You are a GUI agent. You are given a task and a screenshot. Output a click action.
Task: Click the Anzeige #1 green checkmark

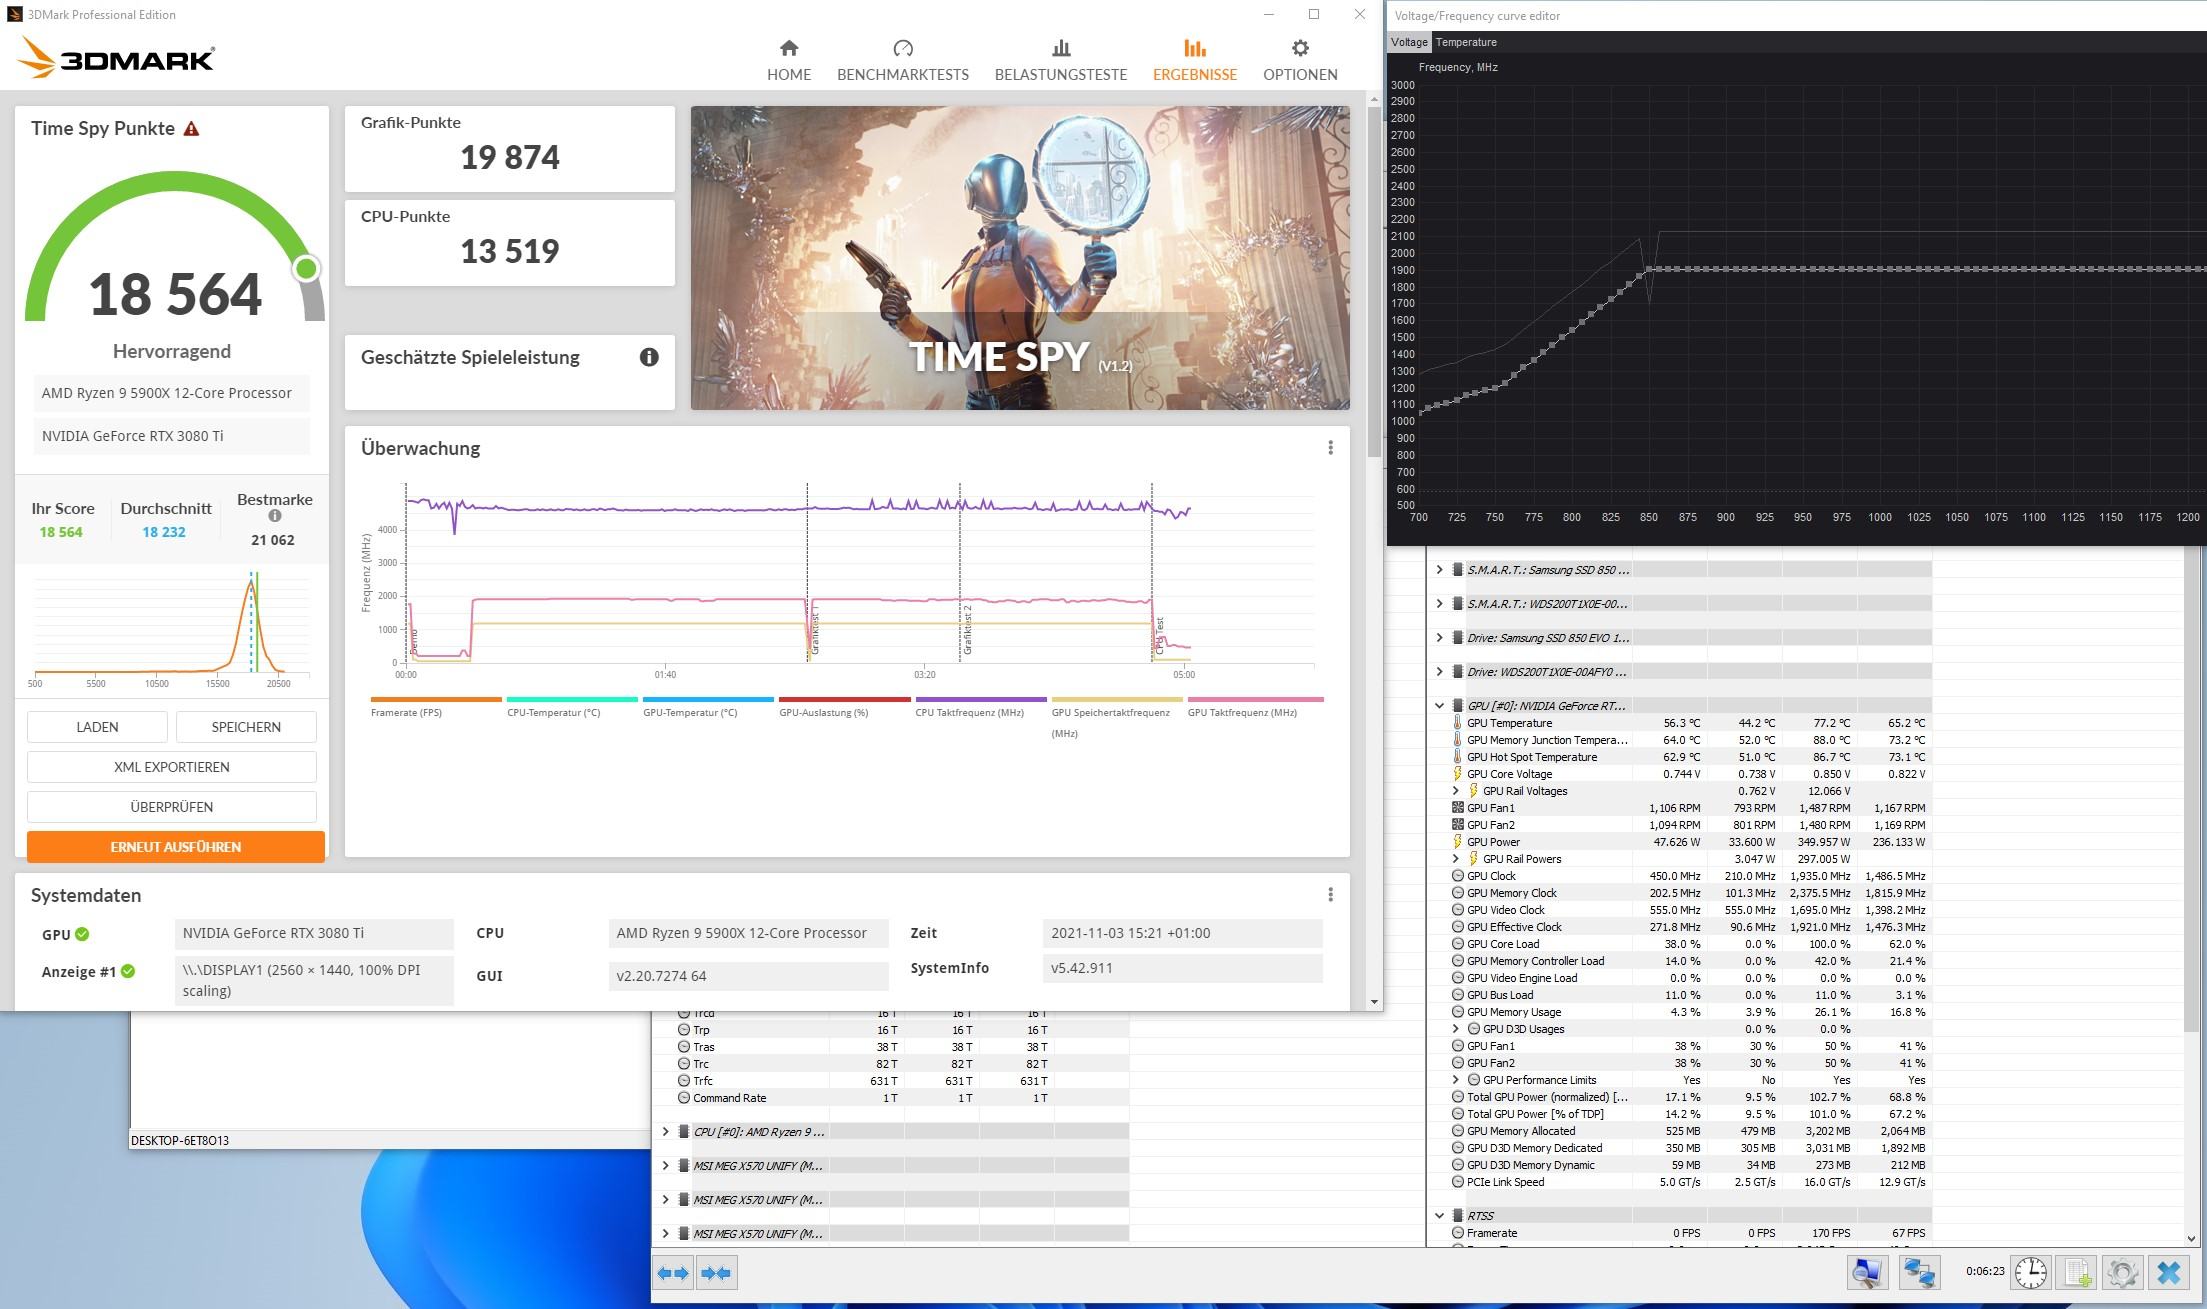128,971
